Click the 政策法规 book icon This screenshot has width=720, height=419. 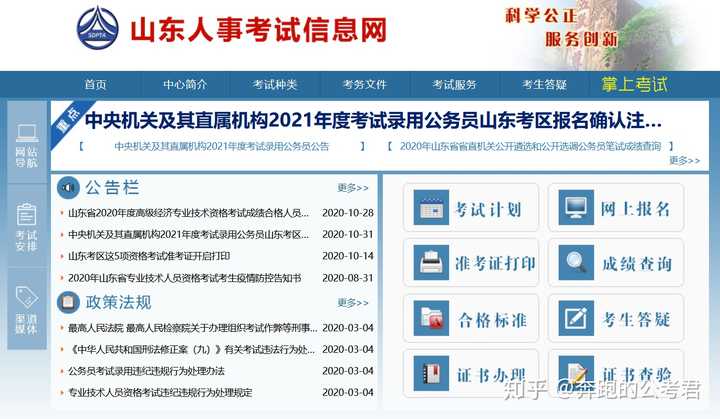[68, 302]
